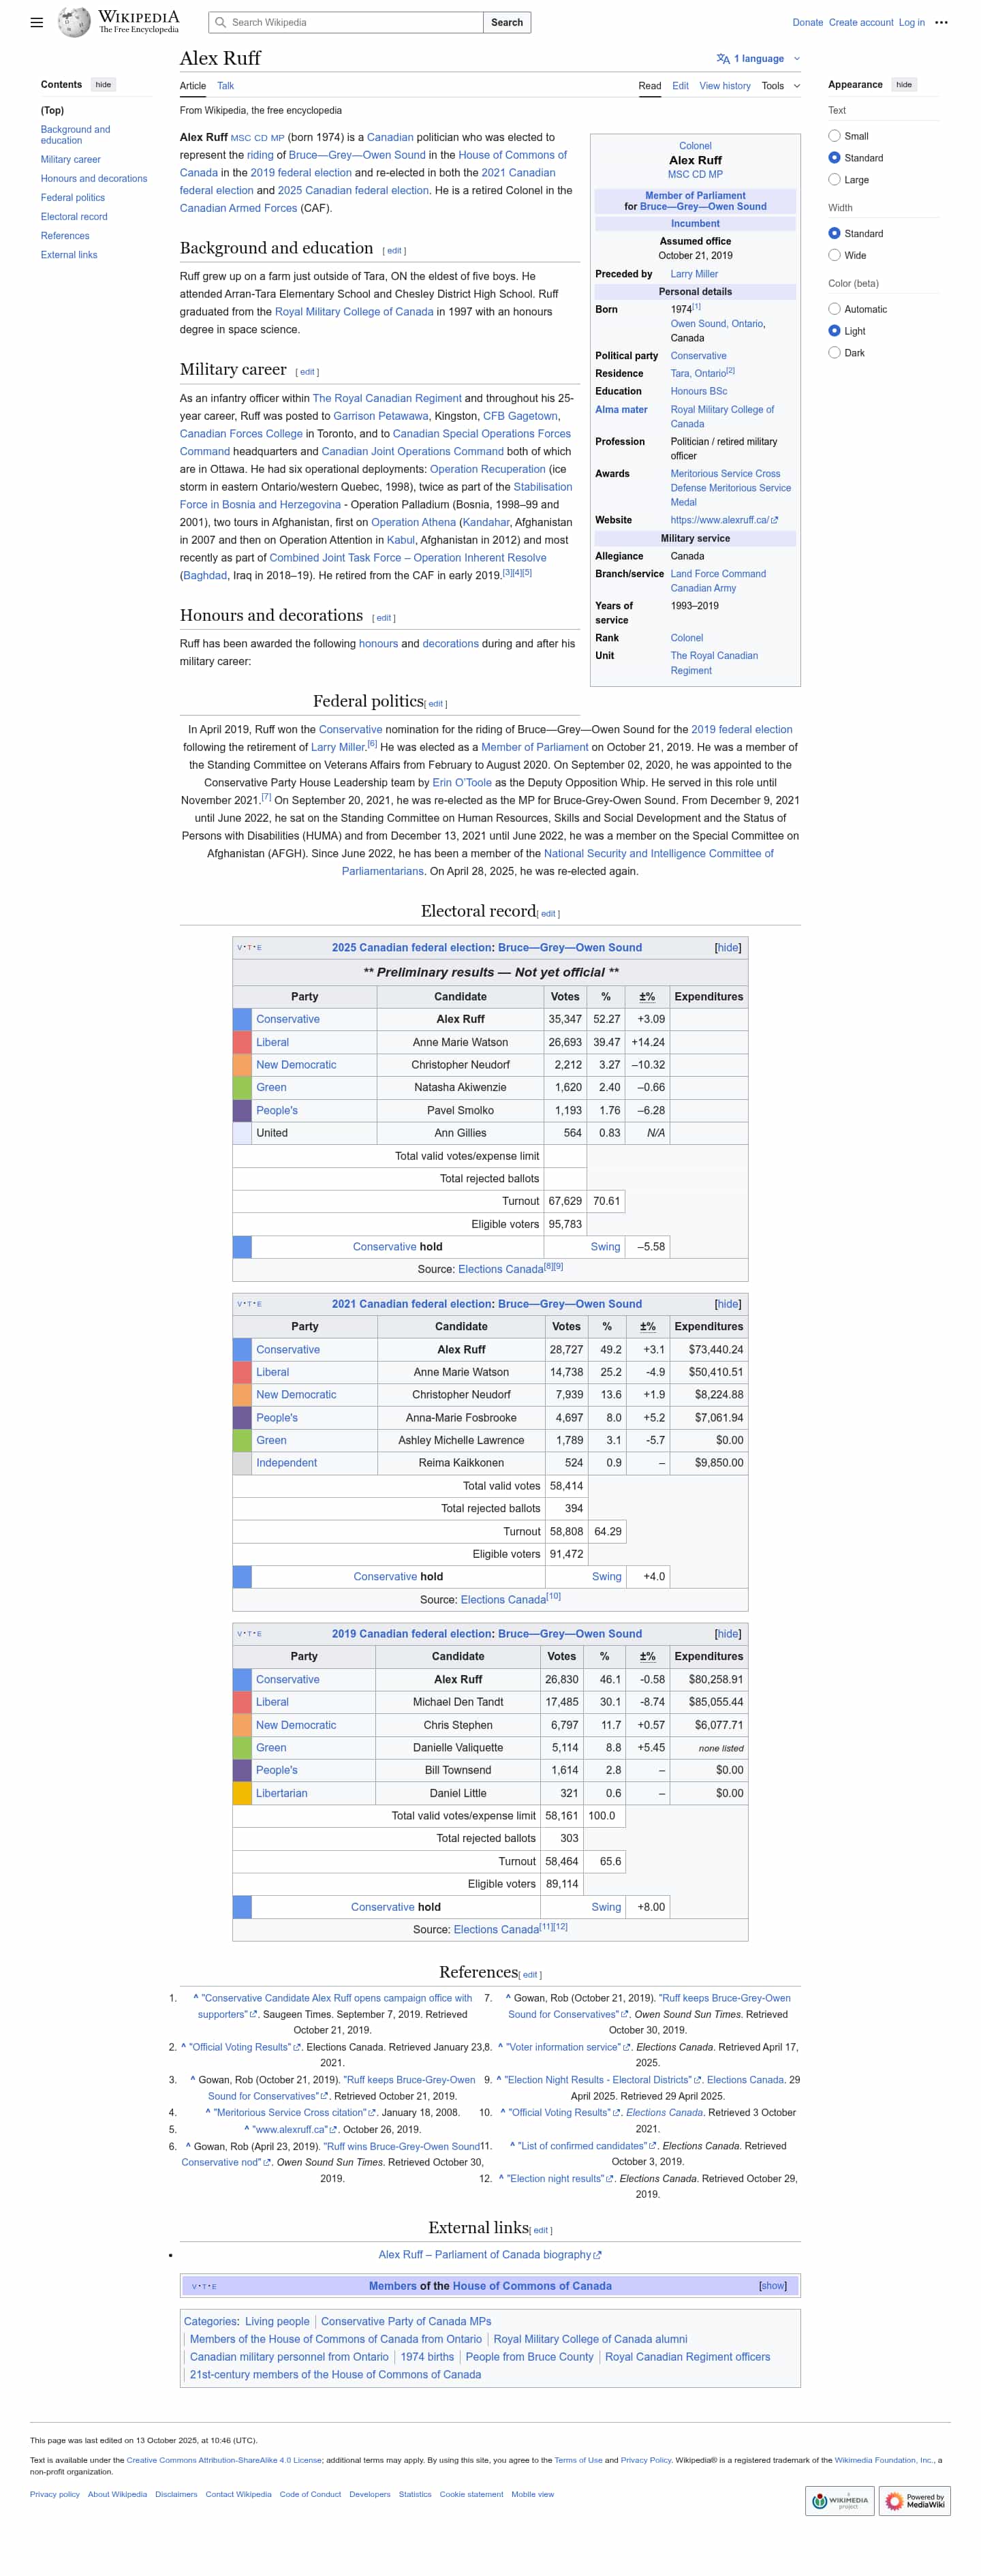Enable the Dark color mode

(x=834, y=353)
